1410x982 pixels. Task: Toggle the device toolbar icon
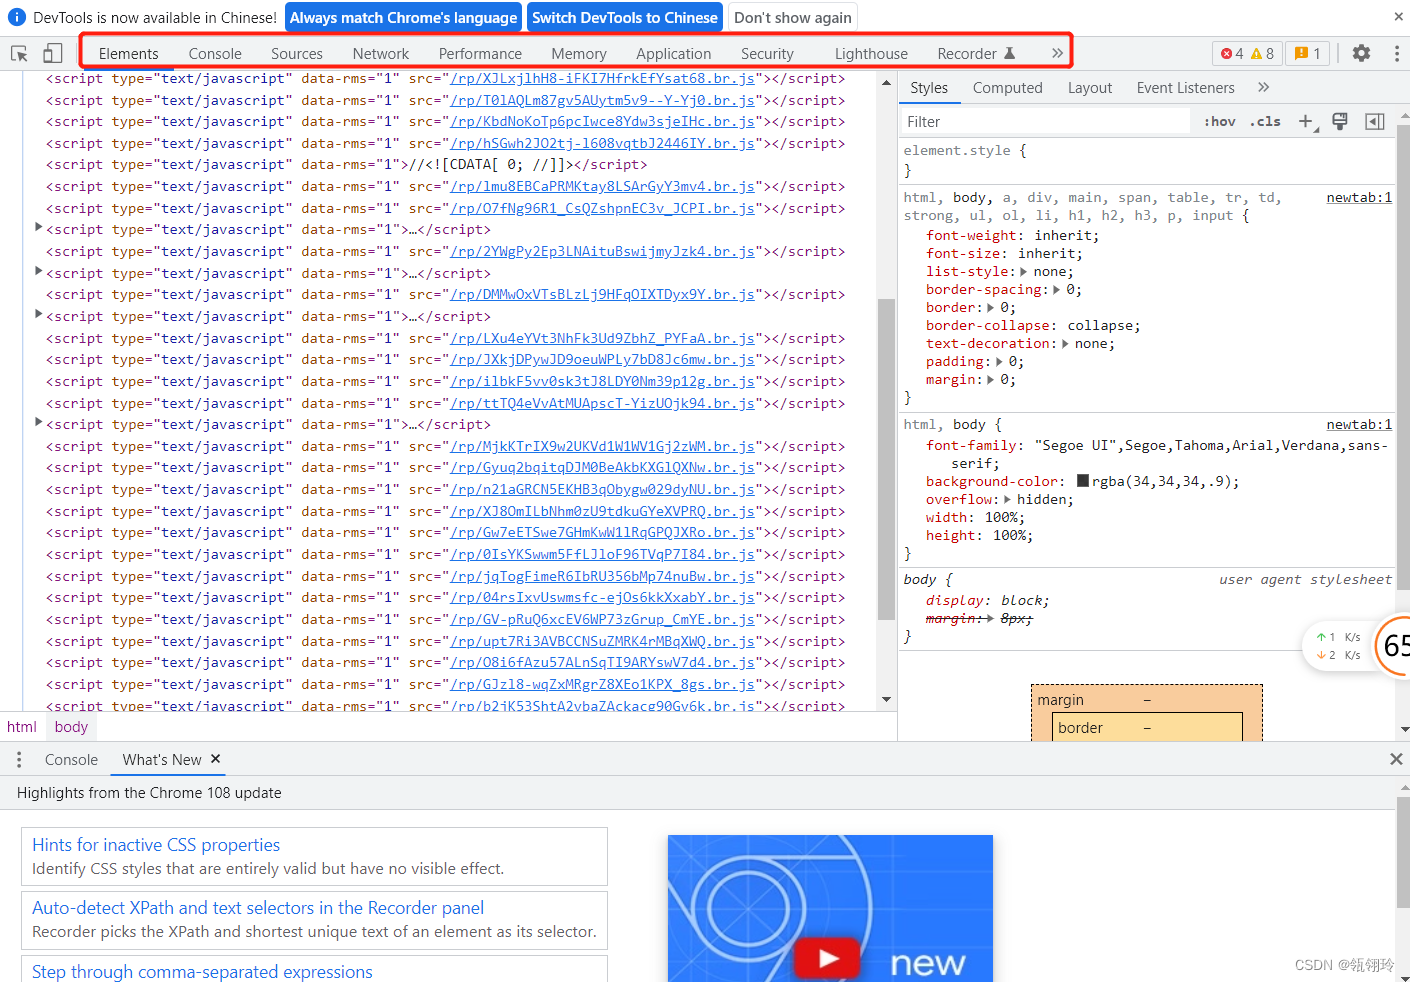(x=53, y=54)
